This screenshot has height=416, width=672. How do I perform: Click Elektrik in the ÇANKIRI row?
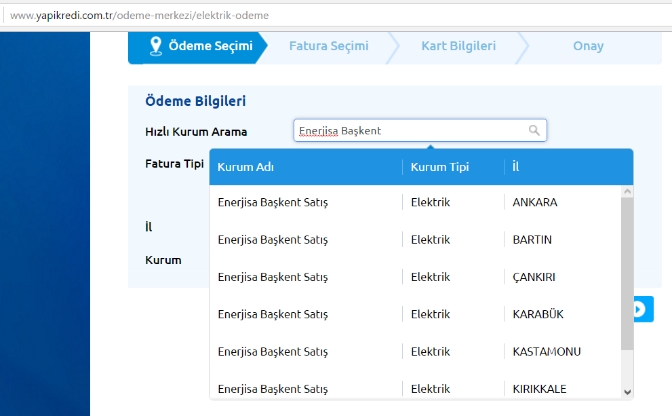pos(430,277)
